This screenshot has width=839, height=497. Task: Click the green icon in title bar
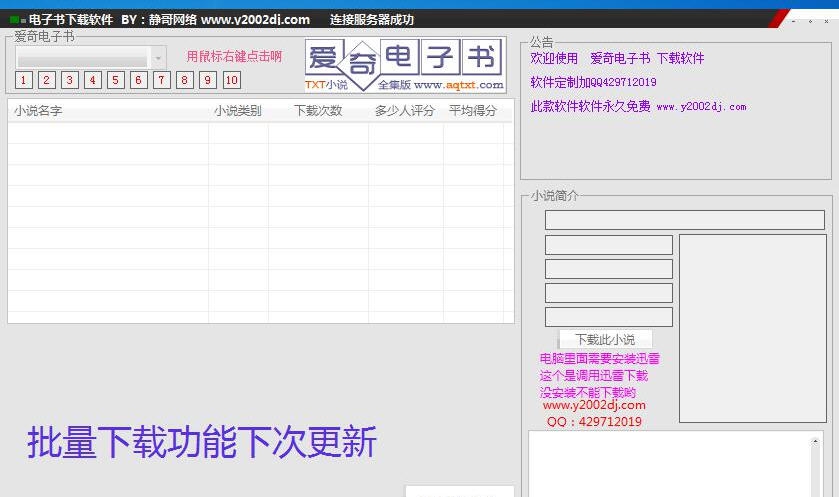(x=15, y=20)
